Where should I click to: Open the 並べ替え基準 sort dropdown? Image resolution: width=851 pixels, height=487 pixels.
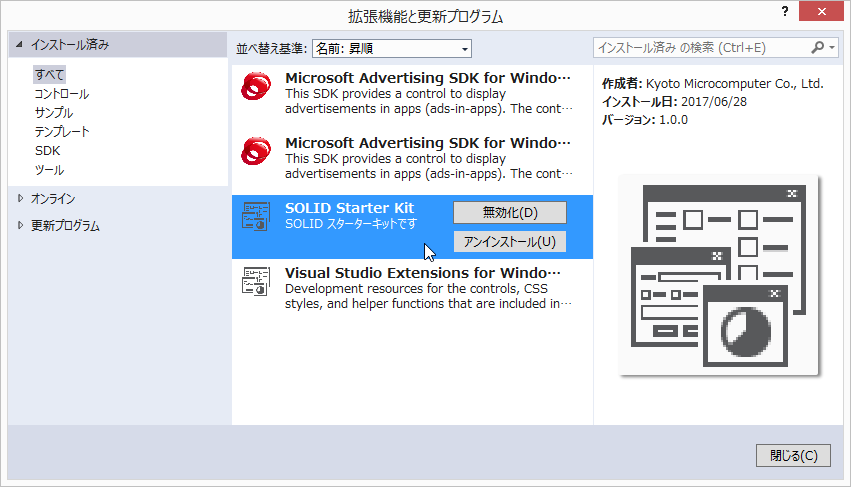tap(391, 48)
